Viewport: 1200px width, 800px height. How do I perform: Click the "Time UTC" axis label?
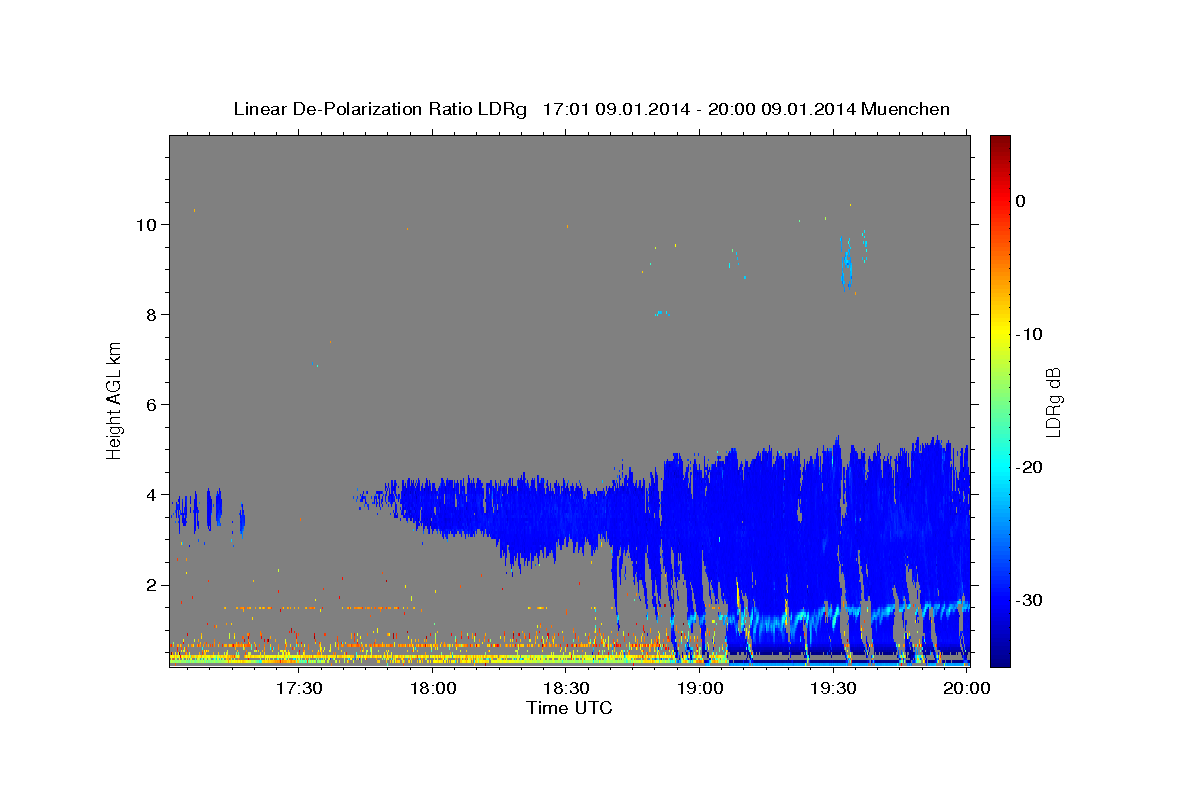tap(569, 708)
